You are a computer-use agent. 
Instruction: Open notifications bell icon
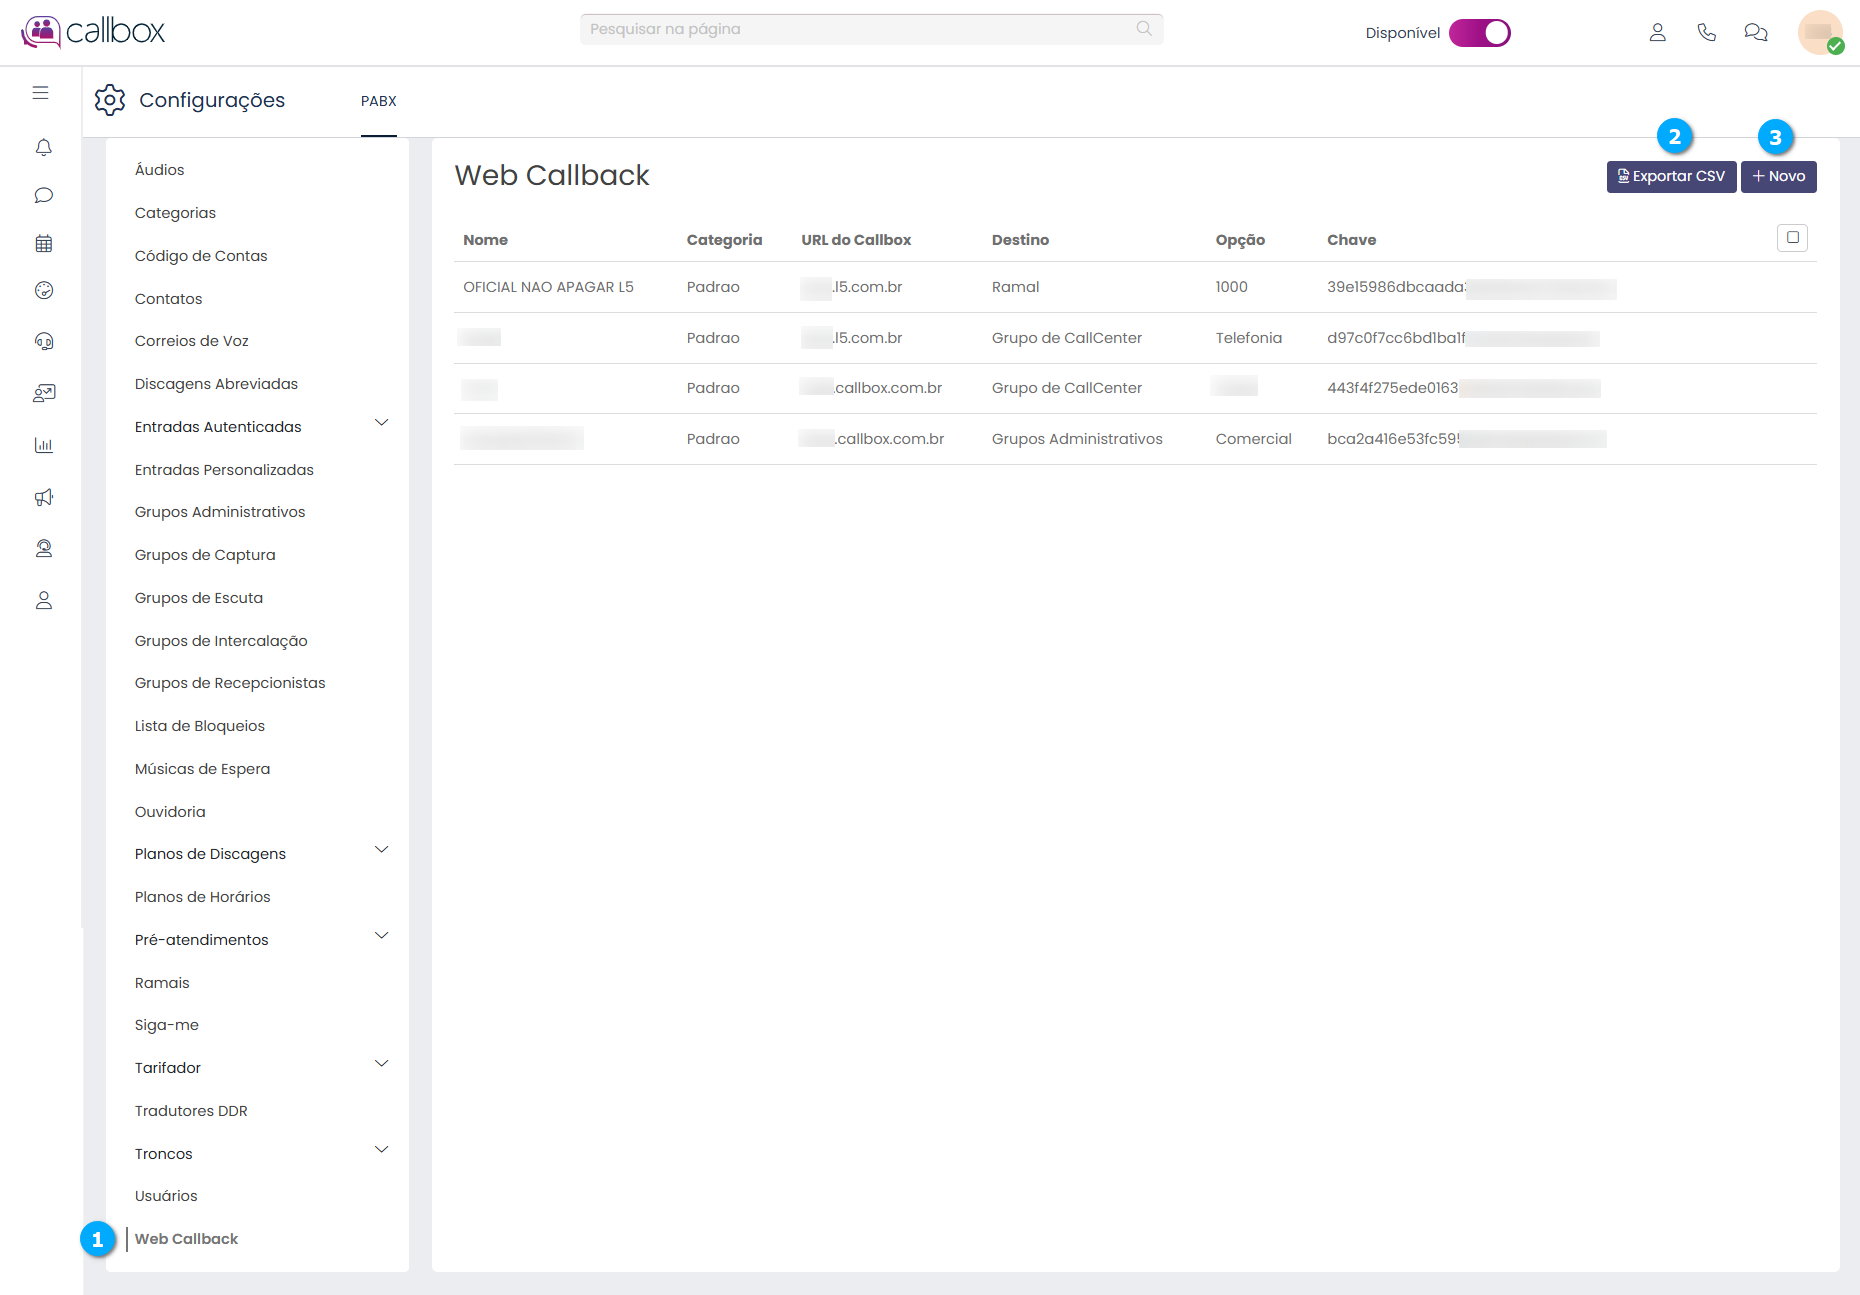(43, 148)
